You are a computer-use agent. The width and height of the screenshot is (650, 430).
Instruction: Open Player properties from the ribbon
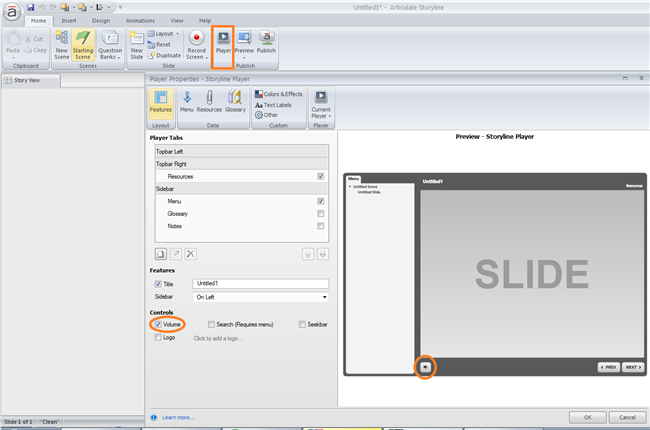click(x=224, y=43)
